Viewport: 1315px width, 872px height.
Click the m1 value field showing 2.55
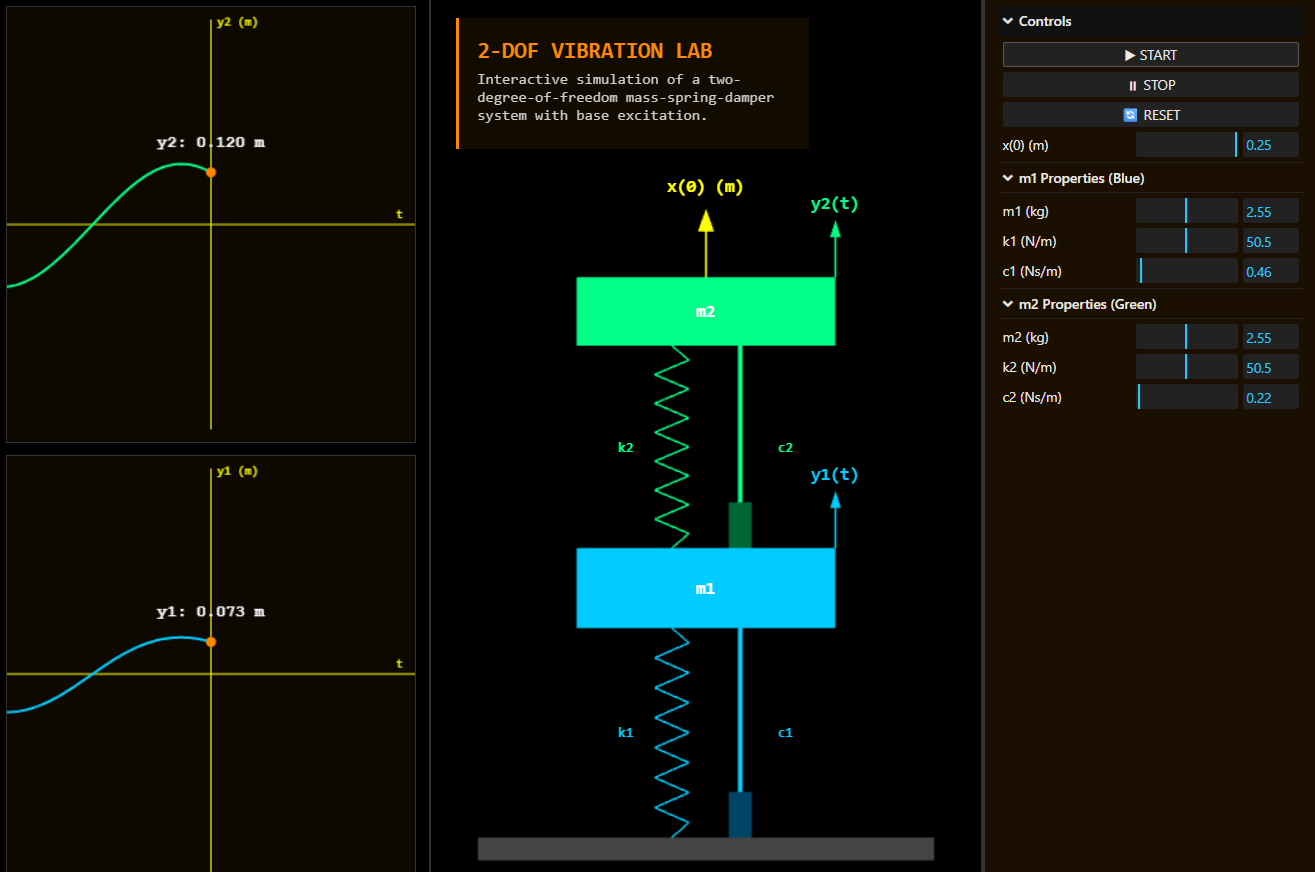click(x=1271, y=211)
